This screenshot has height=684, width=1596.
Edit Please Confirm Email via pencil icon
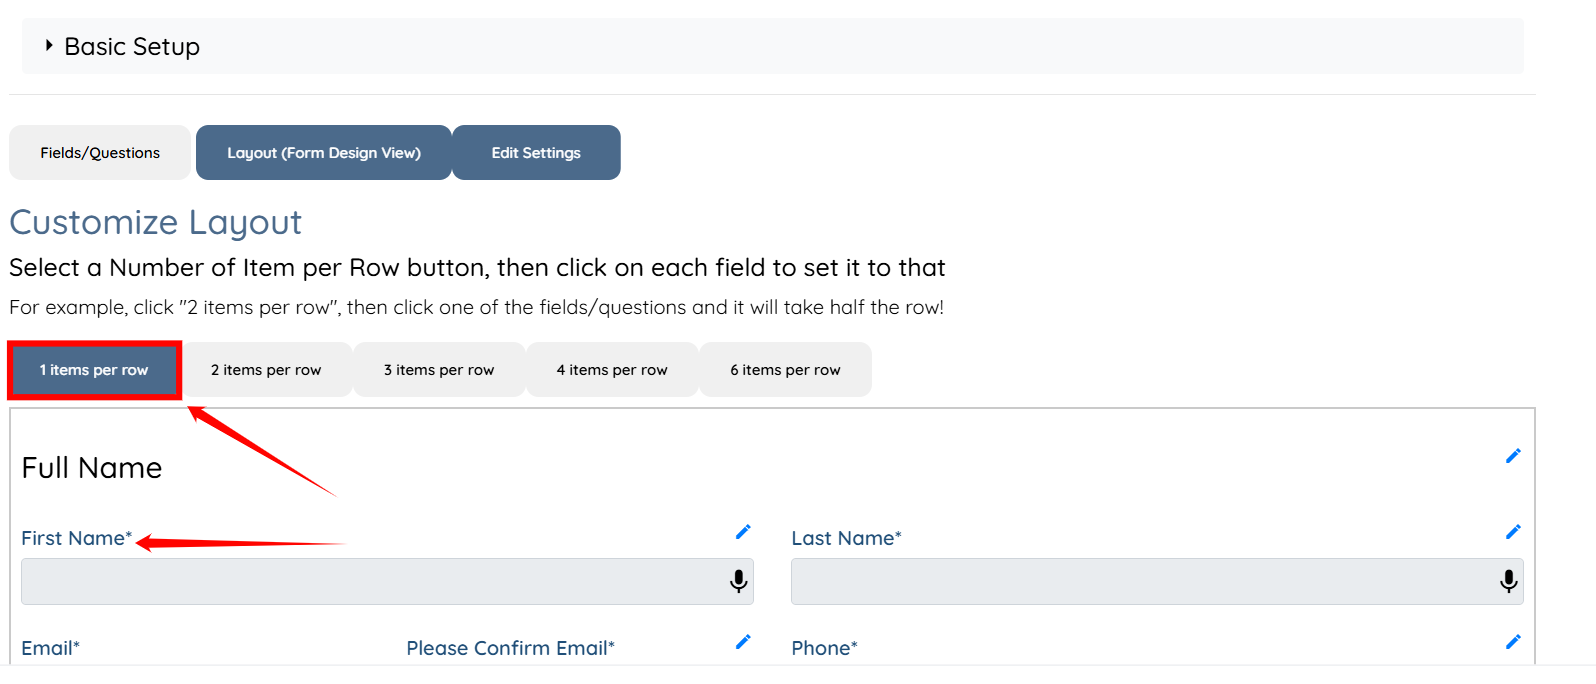pyautogui.click(x=743, y=642)
